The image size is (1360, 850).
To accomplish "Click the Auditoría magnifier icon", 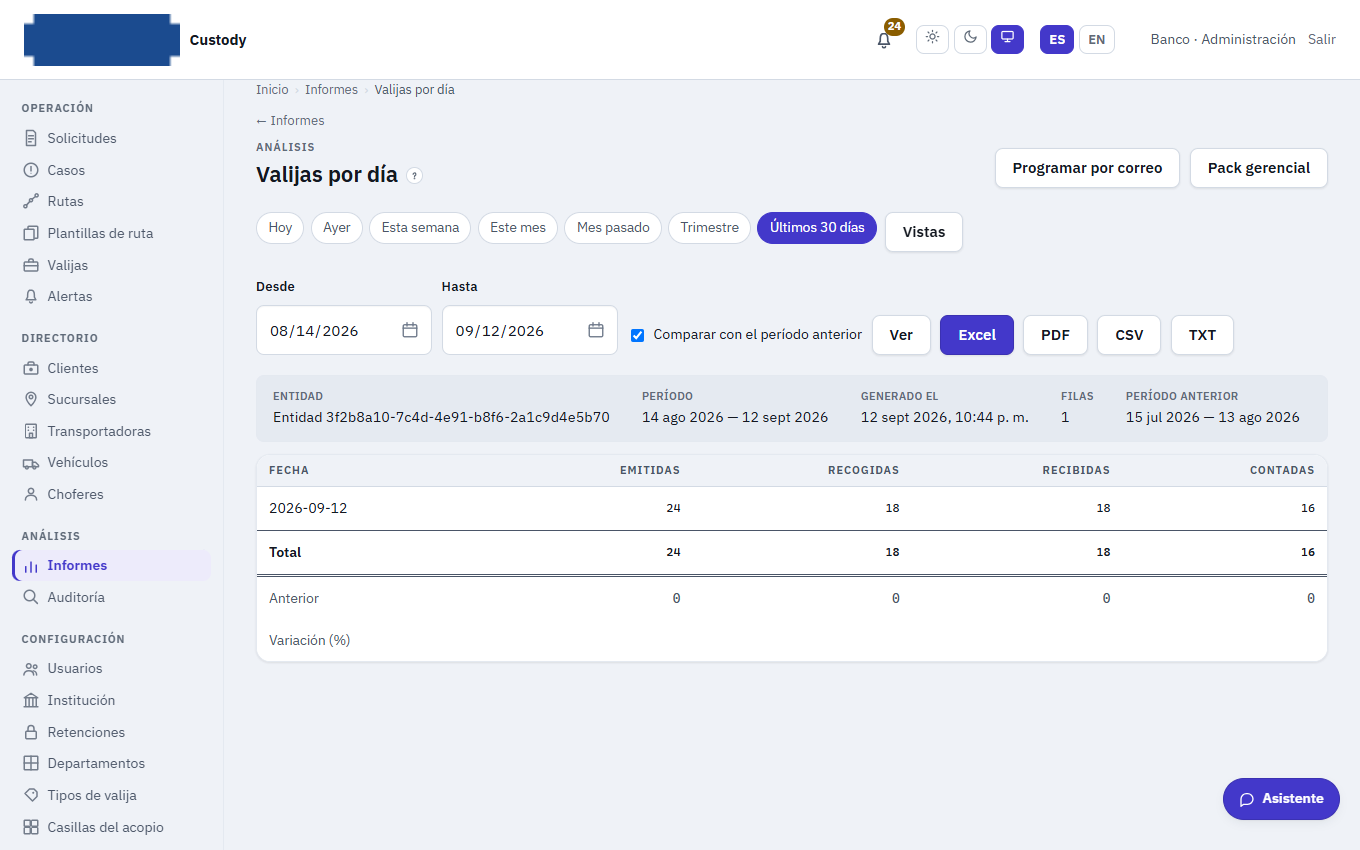I will pyautogui.click(x=30, y=597).
